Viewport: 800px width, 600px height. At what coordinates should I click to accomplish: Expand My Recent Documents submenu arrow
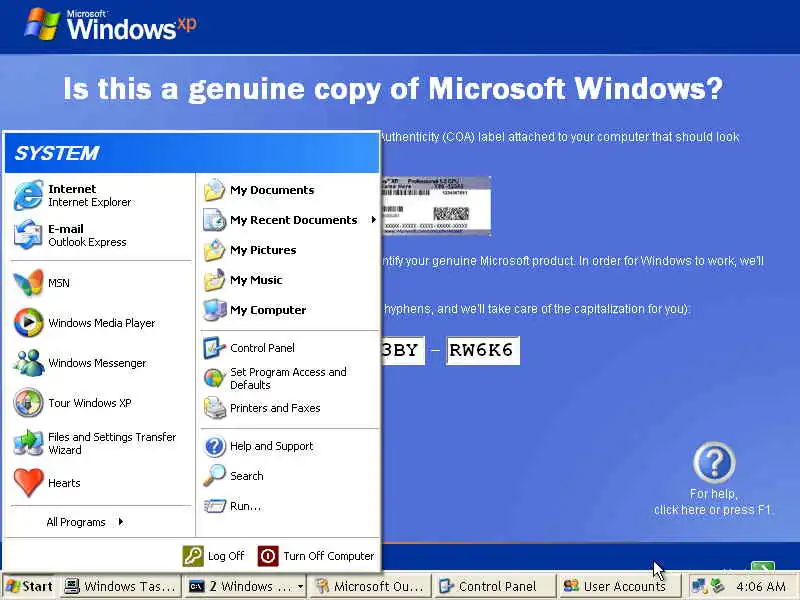point(373,220)
